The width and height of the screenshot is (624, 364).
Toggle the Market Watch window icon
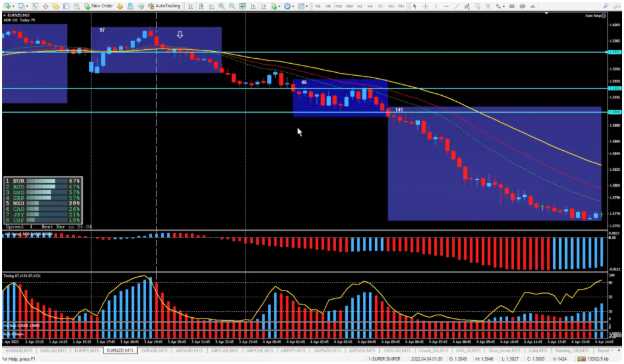[x=35, y=6]
